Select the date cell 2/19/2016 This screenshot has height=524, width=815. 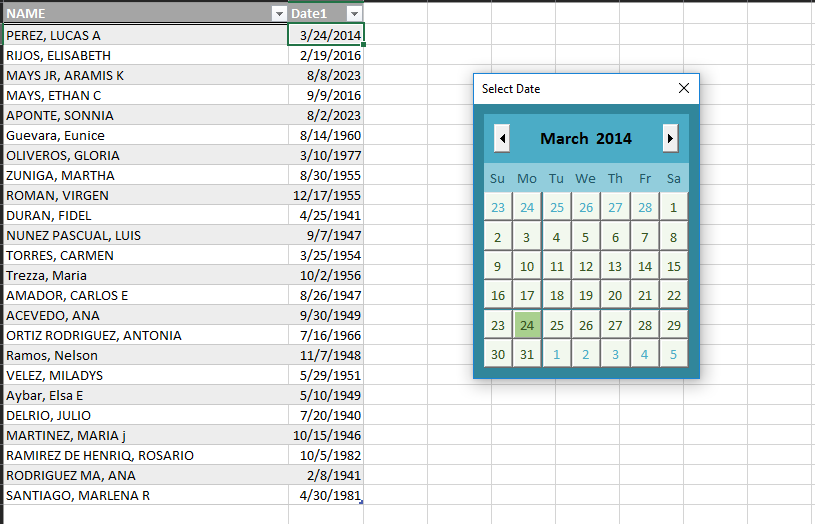(x=326, y=55)
